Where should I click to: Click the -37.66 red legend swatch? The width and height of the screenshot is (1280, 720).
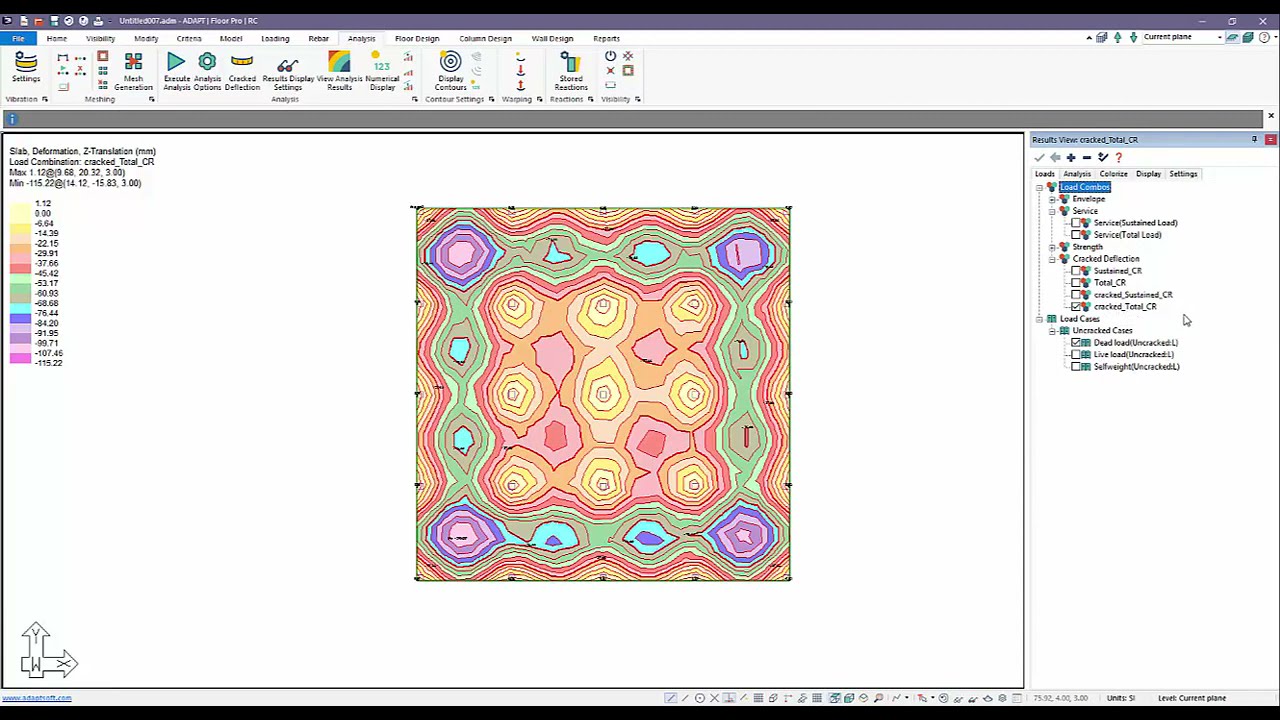20,268
